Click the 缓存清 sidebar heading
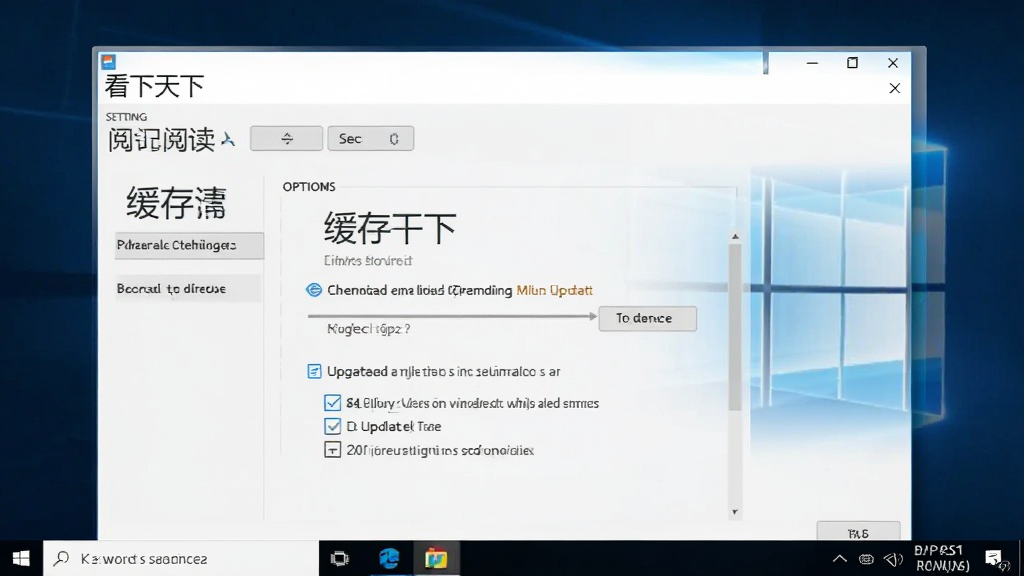 [x=176, y=202]
